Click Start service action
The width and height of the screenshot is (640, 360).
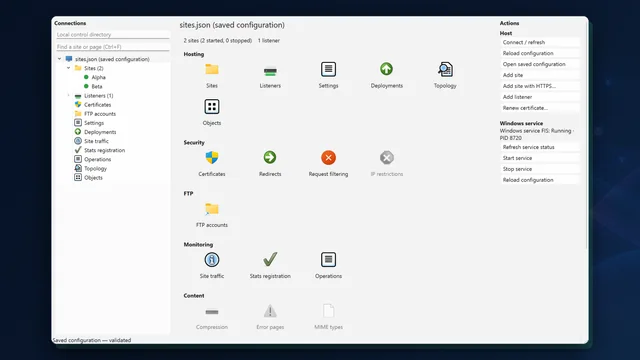coord(540,158)
